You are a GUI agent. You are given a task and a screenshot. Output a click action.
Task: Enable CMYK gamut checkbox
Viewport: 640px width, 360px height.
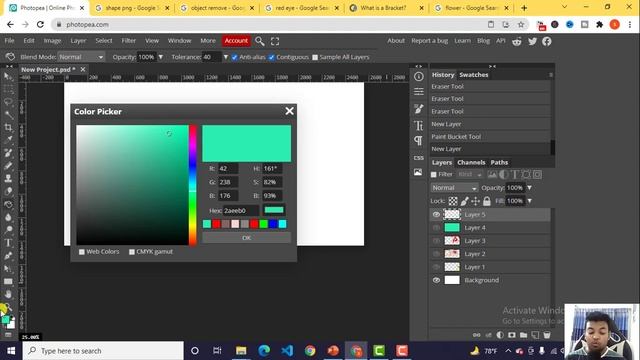pyautogui.click(x=132, y=252)
